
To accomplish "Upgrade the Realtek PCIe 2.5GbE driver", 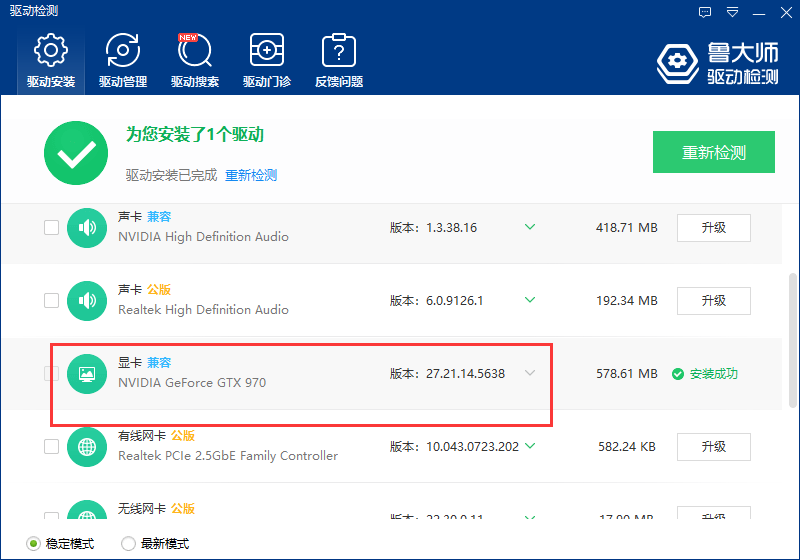I will click(714, 446).
